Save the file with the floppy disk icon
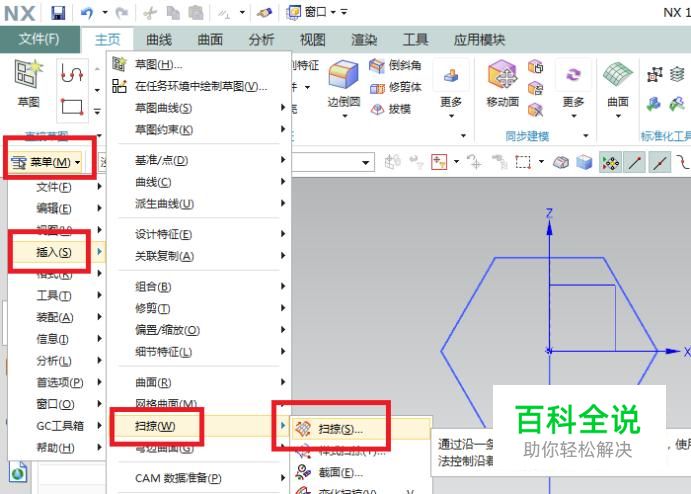This screenshot has width=691, height=494. [58, 13]
